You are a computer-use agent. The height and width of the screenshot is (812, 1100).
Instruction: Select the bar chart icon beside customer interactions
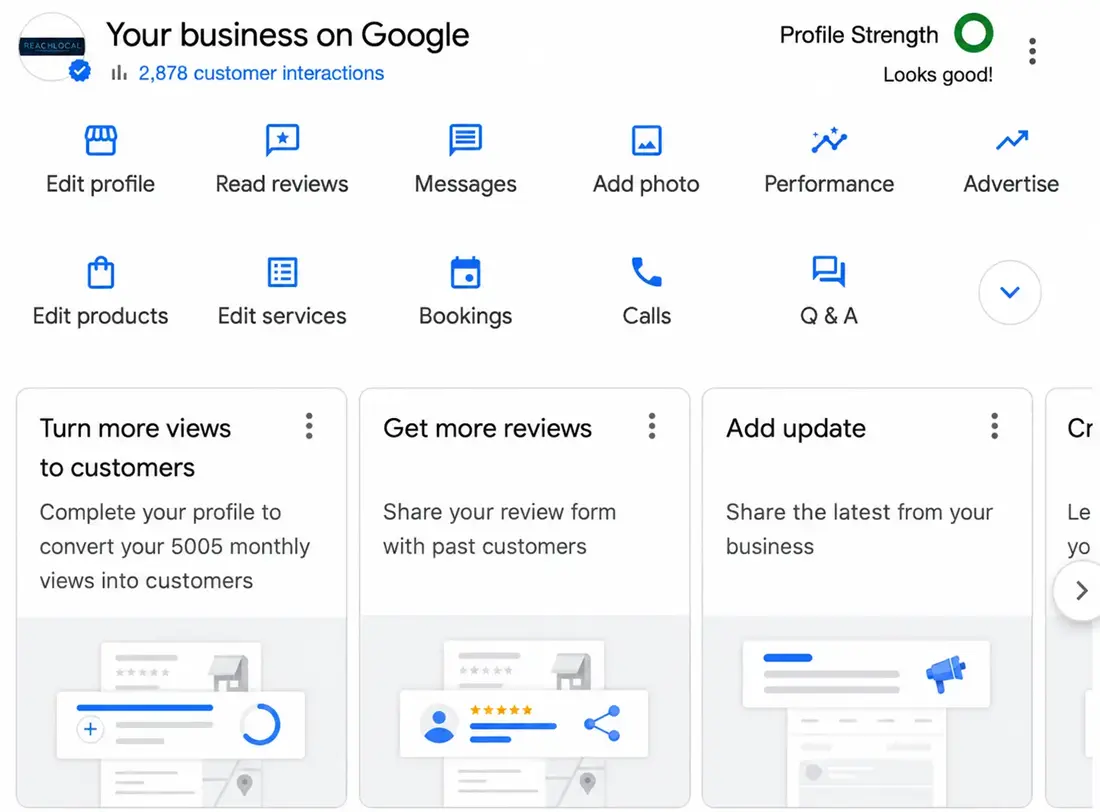point(119,72)
